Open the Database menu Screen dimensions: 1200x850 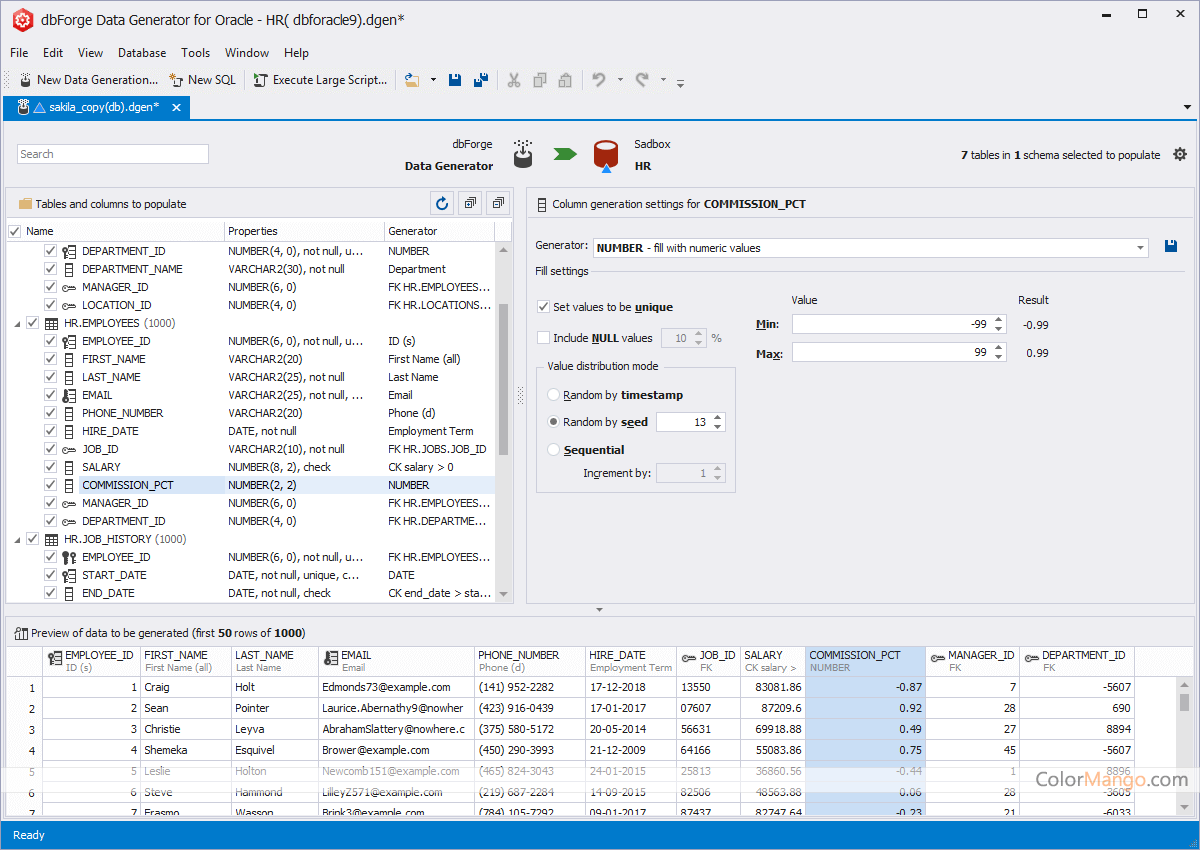coord(142,53)
